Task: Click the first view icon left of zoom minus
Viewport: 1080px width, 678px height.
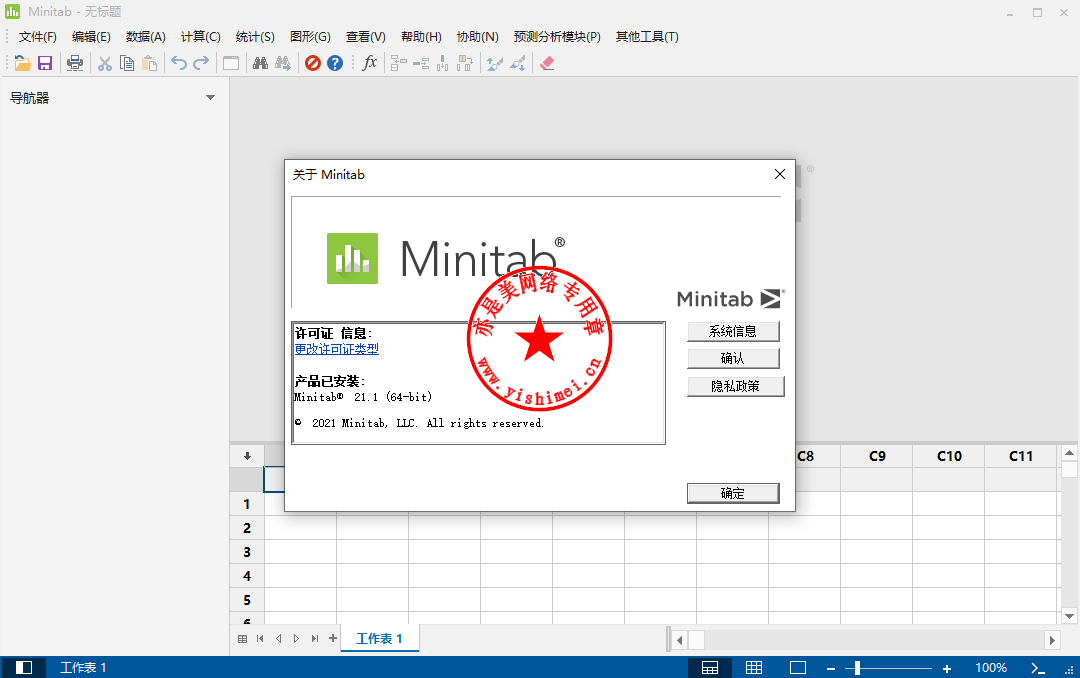Action: pyautogui.click(x=710, y=667)
